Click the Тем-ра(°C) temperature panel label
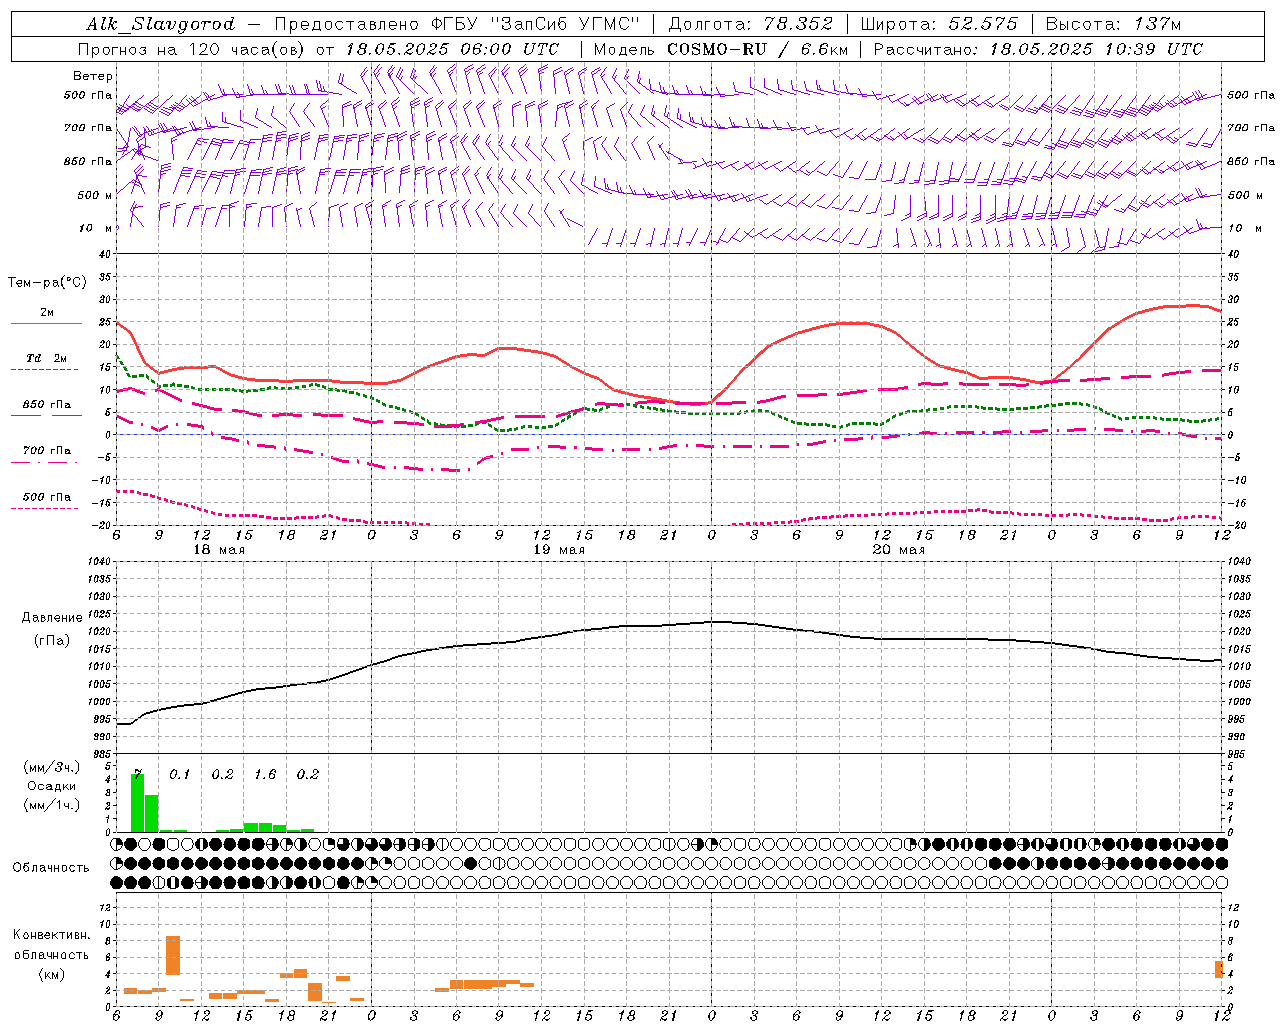 coord(47,283)
